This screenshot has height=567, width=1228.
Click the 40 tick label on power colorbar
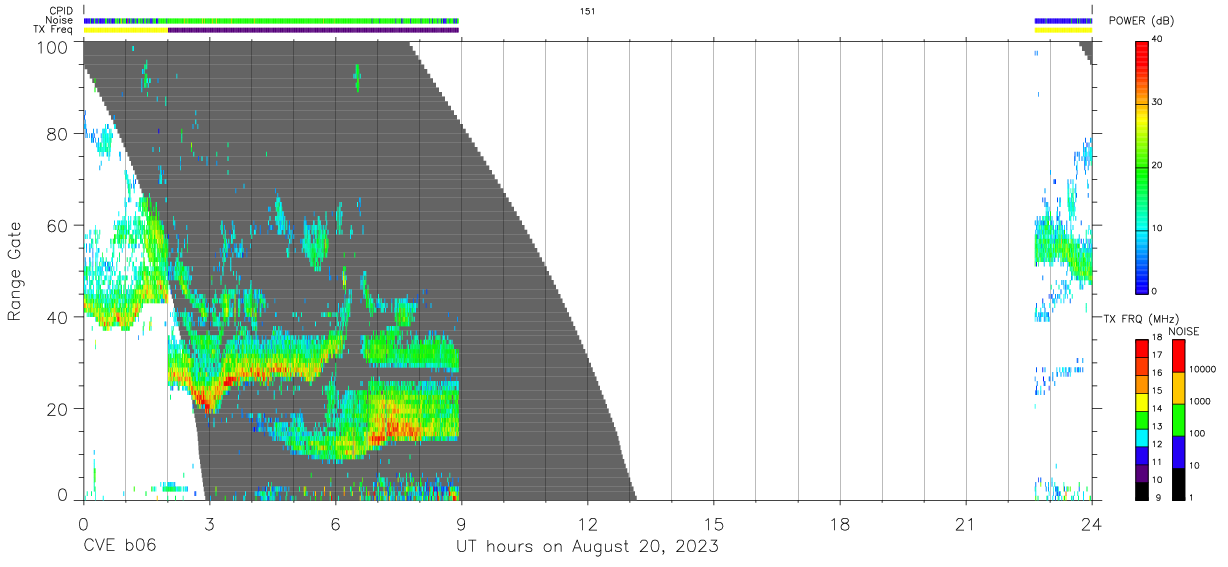pos(1157,39)
